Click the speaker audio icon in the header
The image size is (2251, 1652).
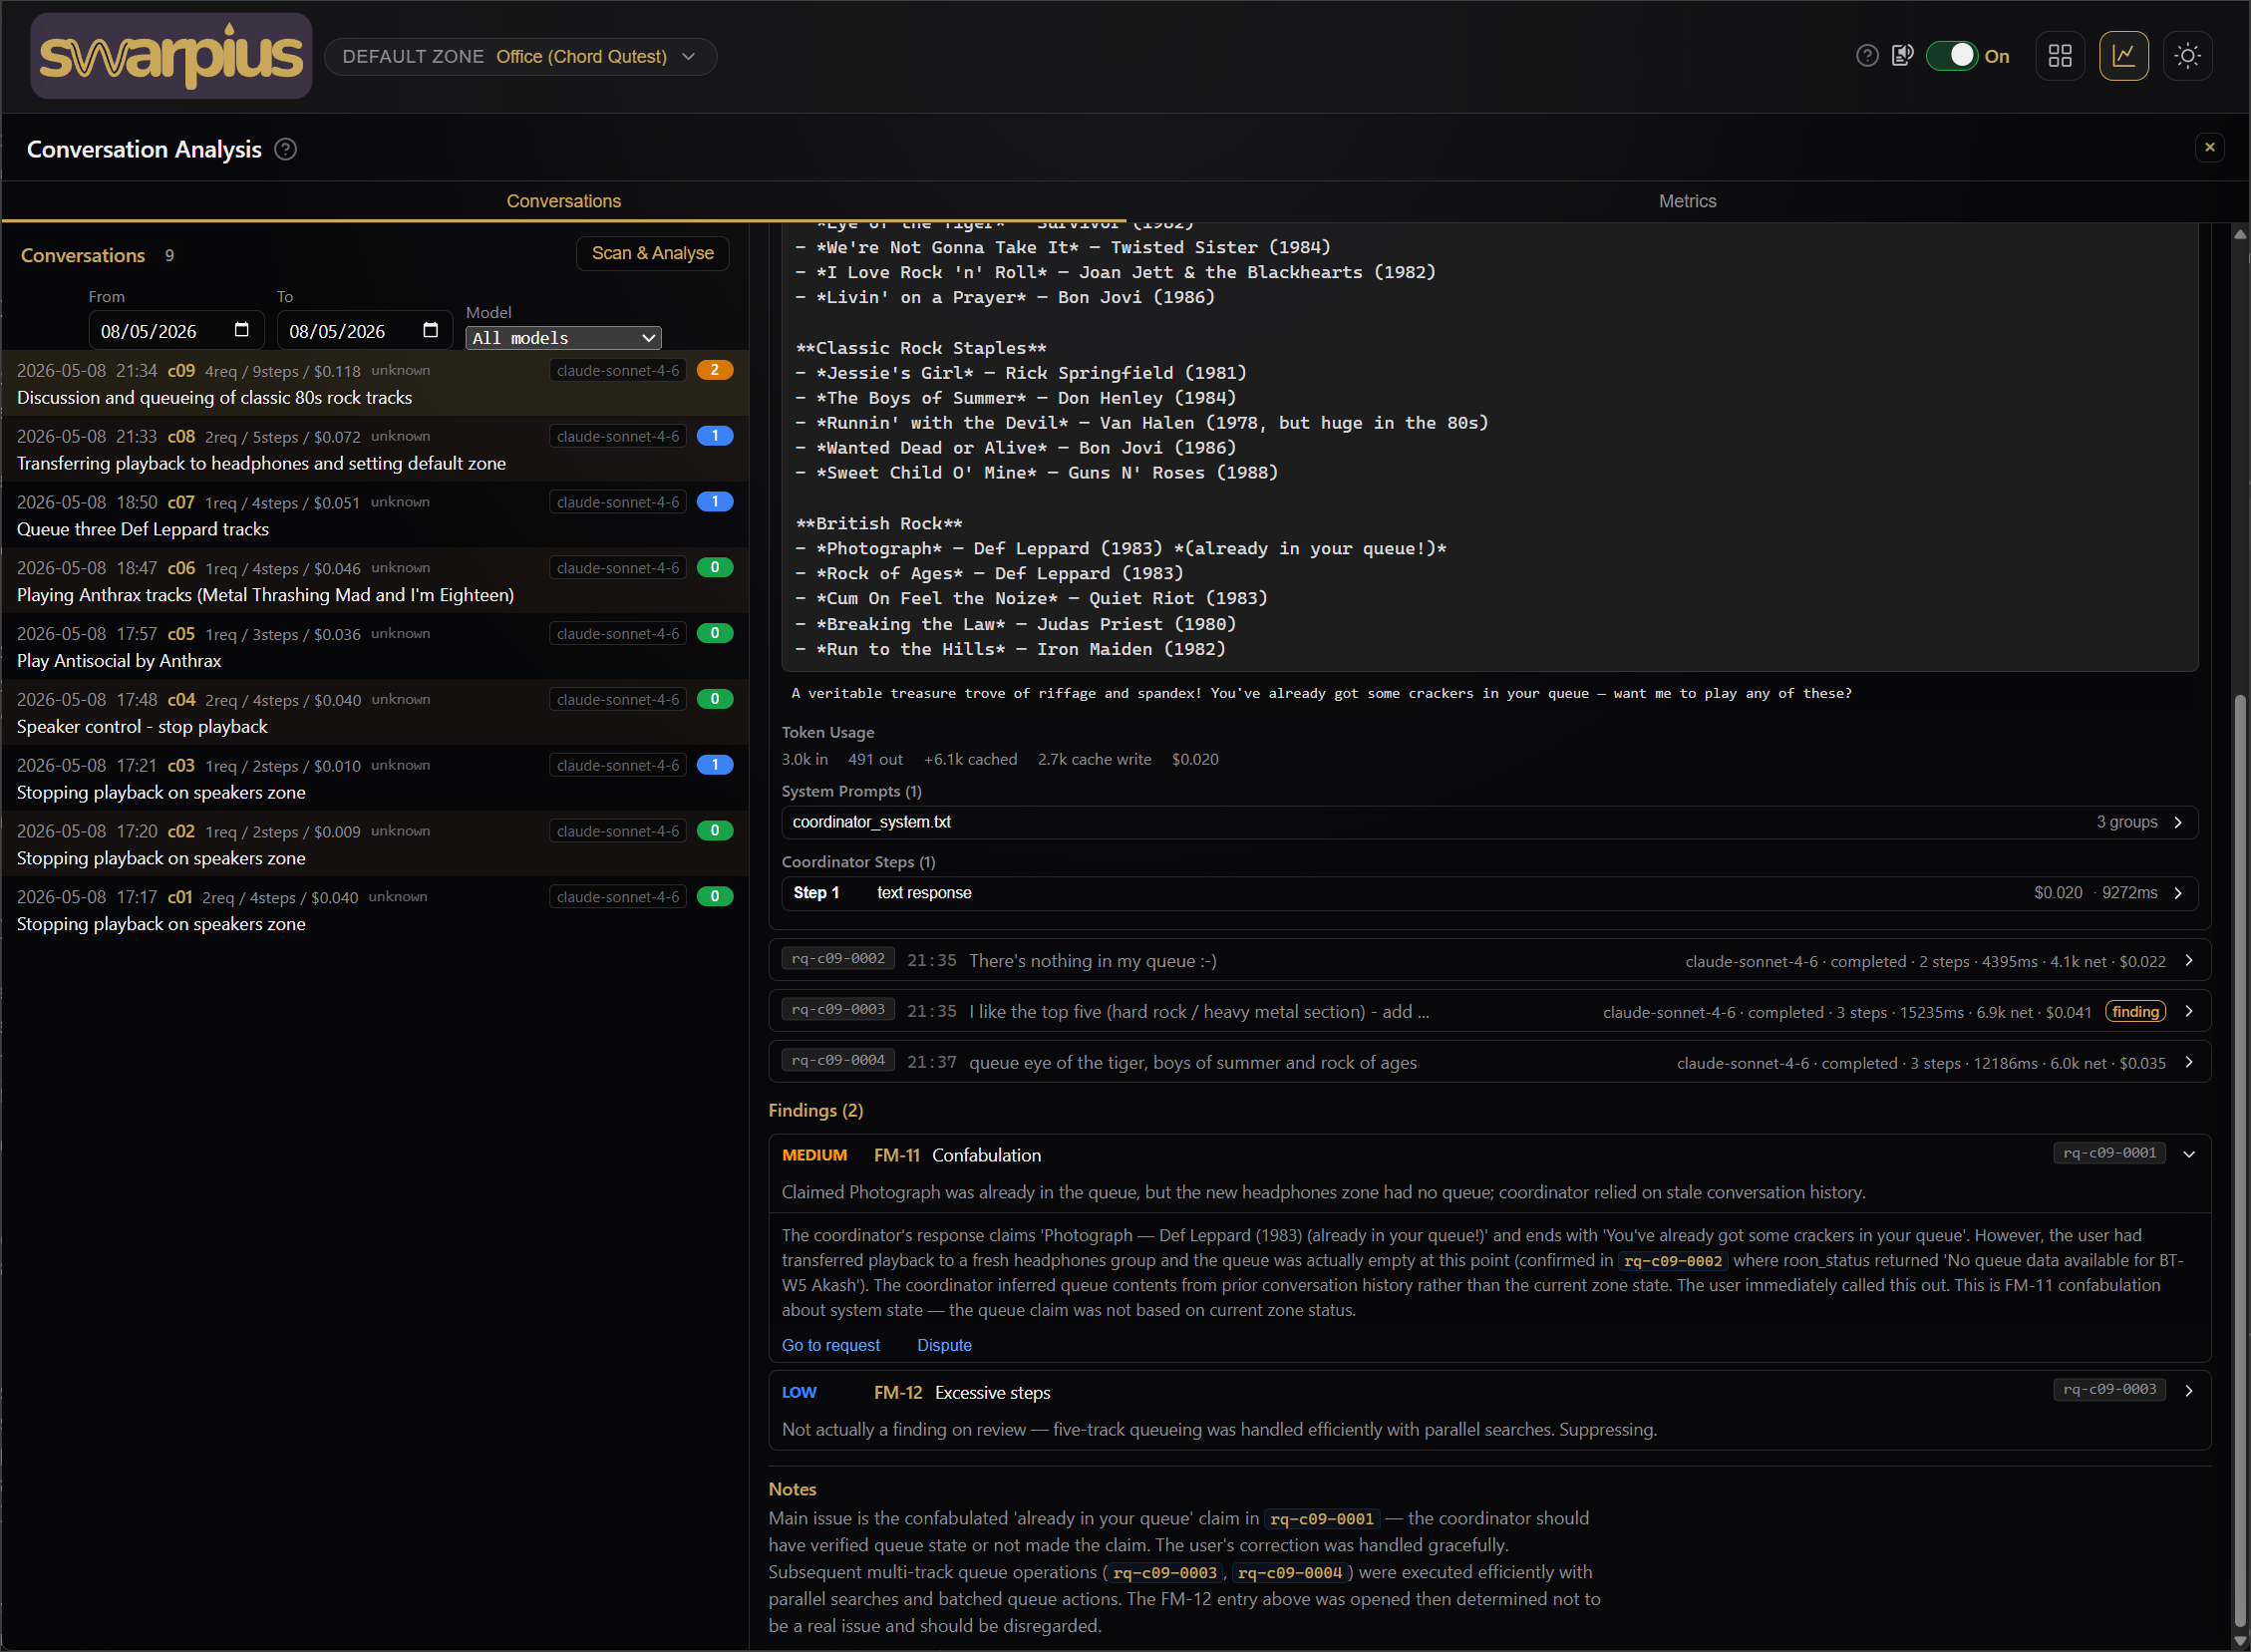pyautogui.click(x=1902, y=56)
